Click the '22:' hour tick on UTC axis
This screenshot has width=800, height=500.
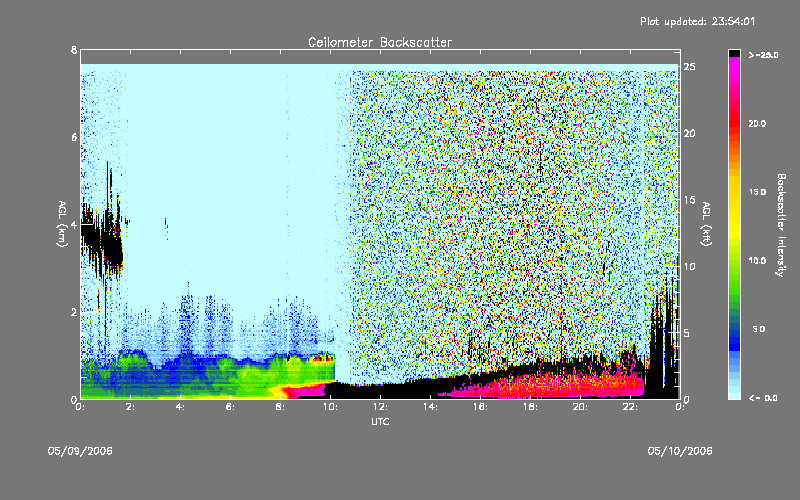pos(630,407)
